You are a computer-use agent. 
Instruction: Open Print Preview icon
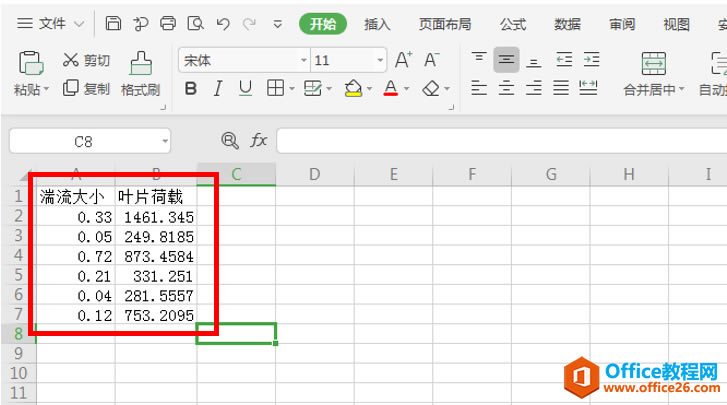[x=195, y=23]
